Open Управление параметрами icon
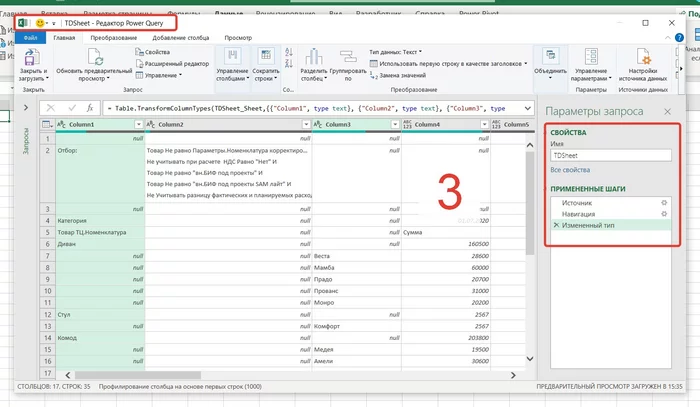 (x=591, y=57)
